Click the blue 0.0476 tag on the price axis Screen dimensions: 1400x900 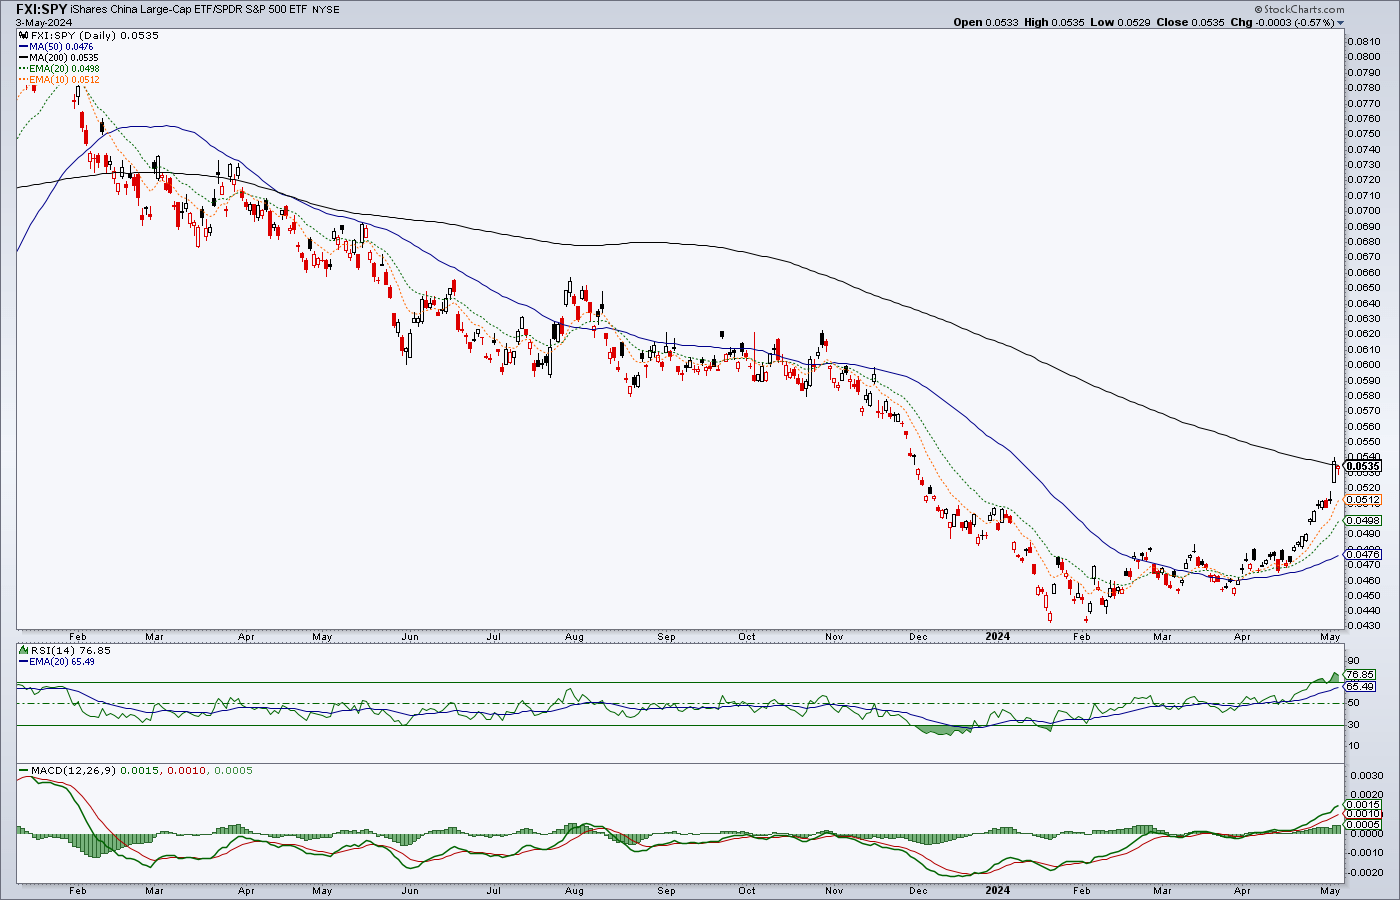[x=1364, y=555]
